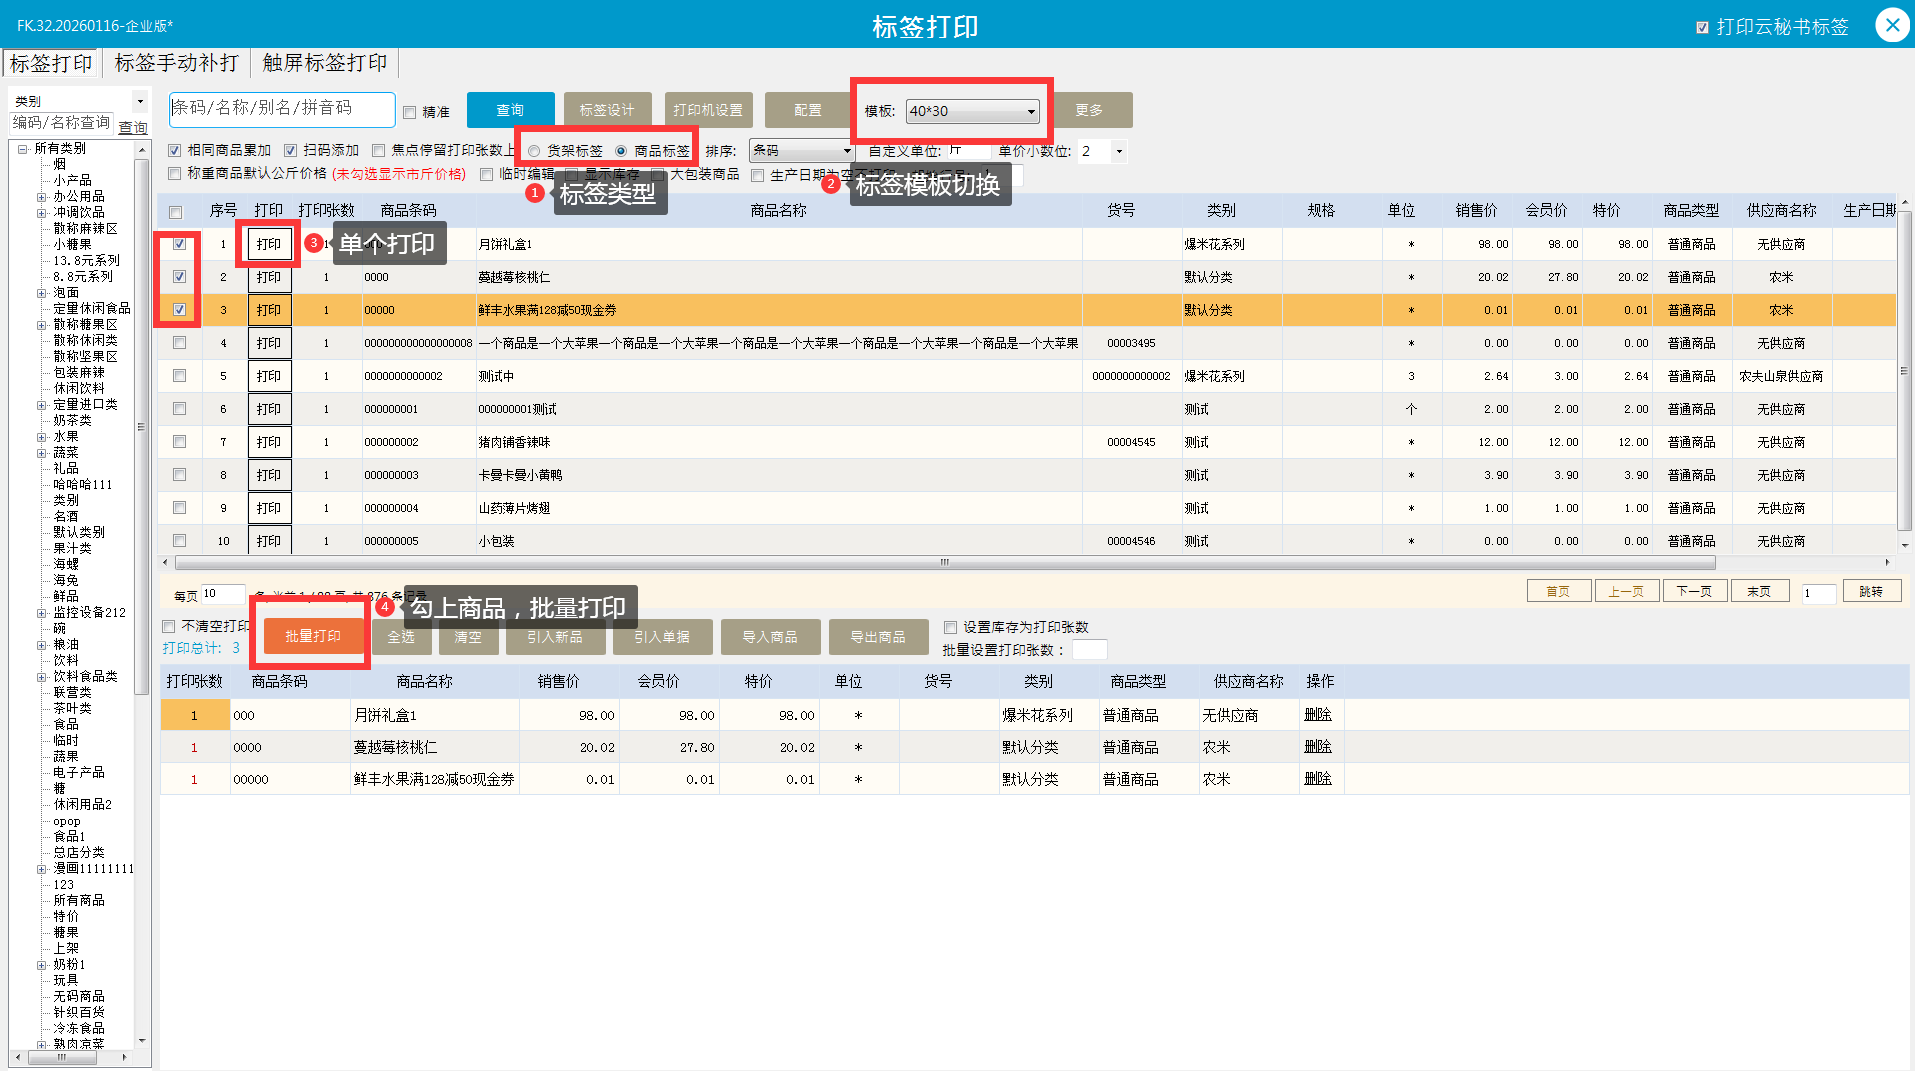Click the orange 批量打印 button
Viewport: 1915px width, 1071px height.
click(313, 636)
